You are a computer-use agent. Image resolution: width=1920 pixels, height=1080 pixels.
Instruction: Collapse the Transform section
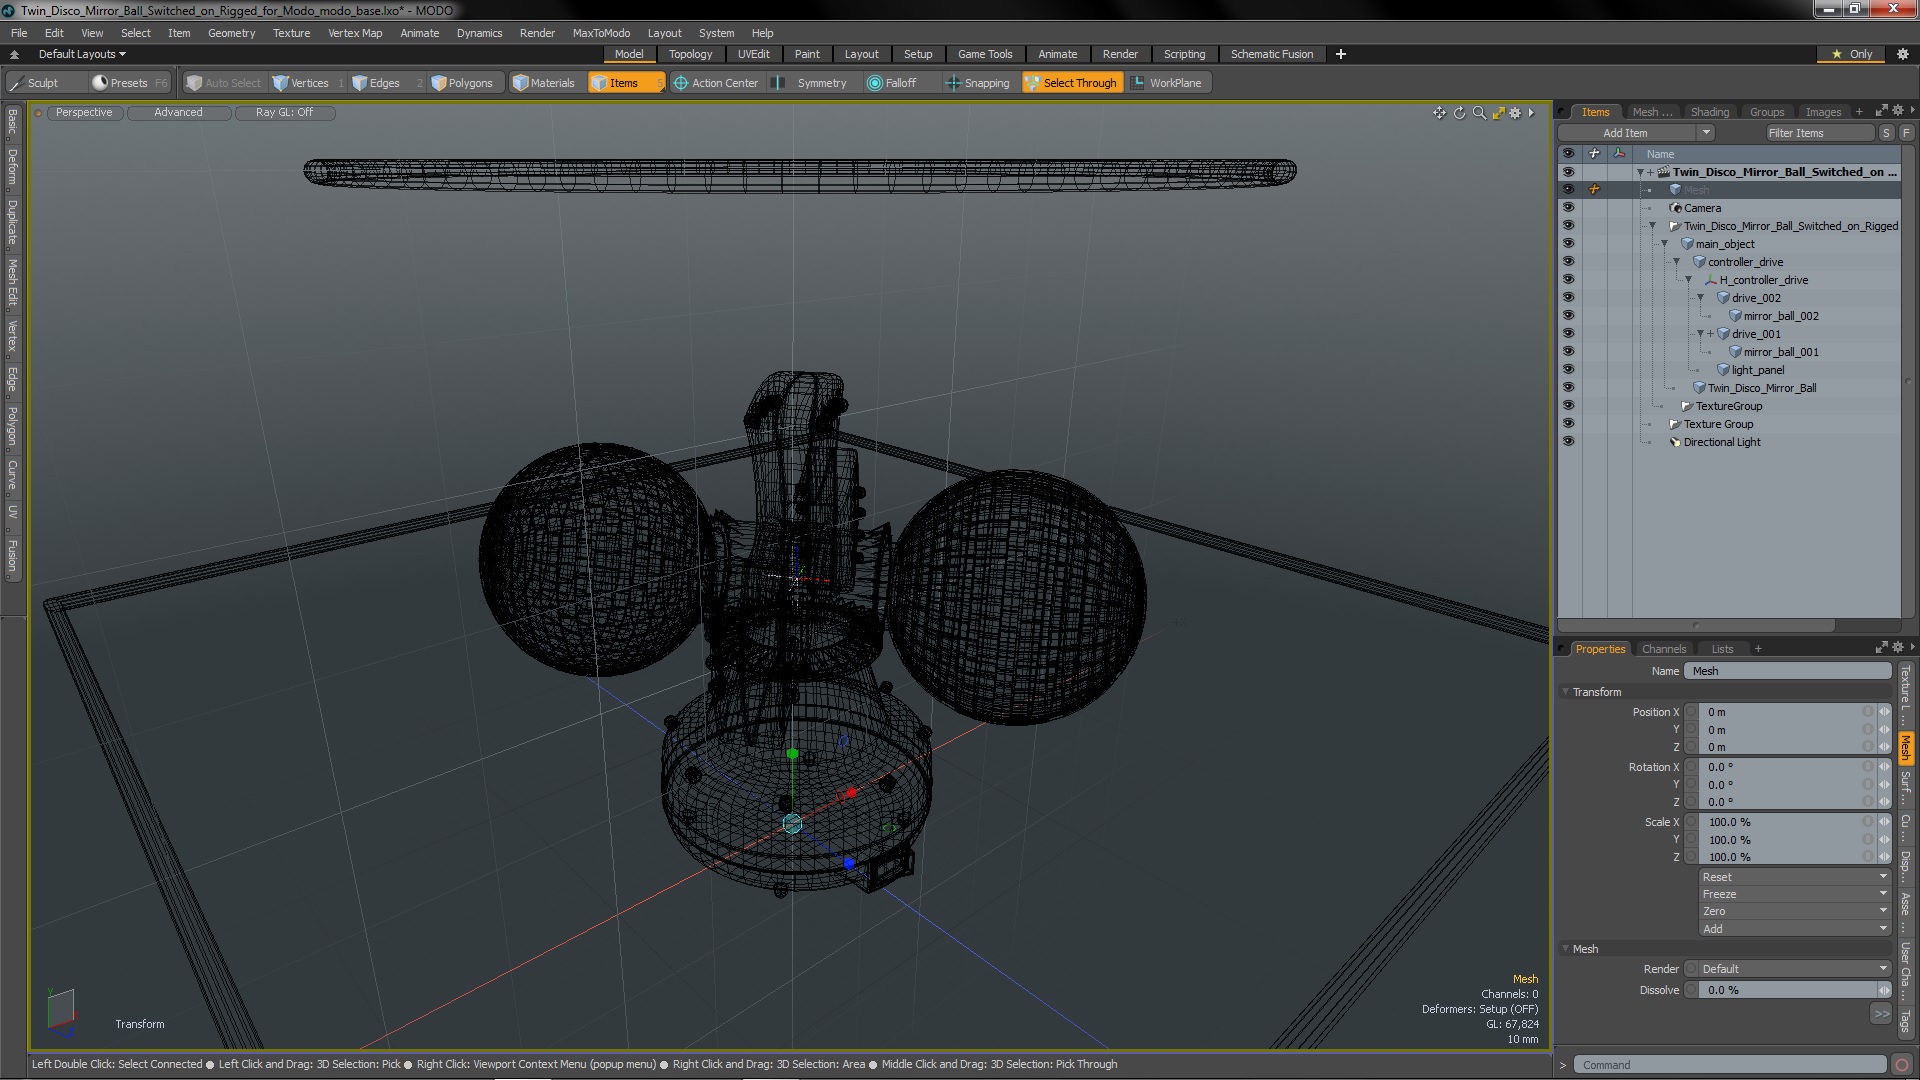(x=1566, y=692)
